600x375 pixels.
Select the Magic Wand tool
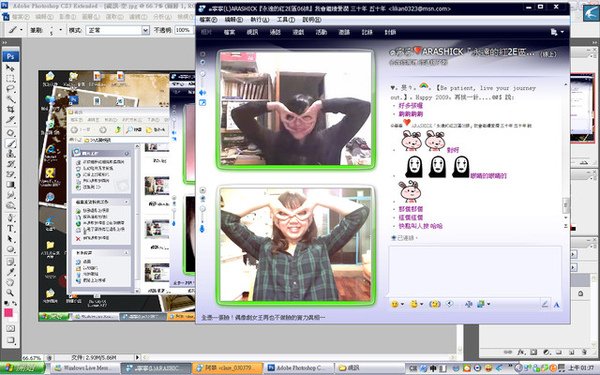(10, 99)
